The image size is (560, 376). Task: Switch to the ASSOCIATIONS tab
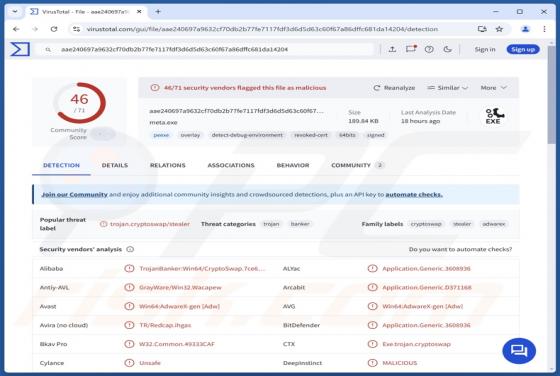pyautogui.click(x=231, y=165)
